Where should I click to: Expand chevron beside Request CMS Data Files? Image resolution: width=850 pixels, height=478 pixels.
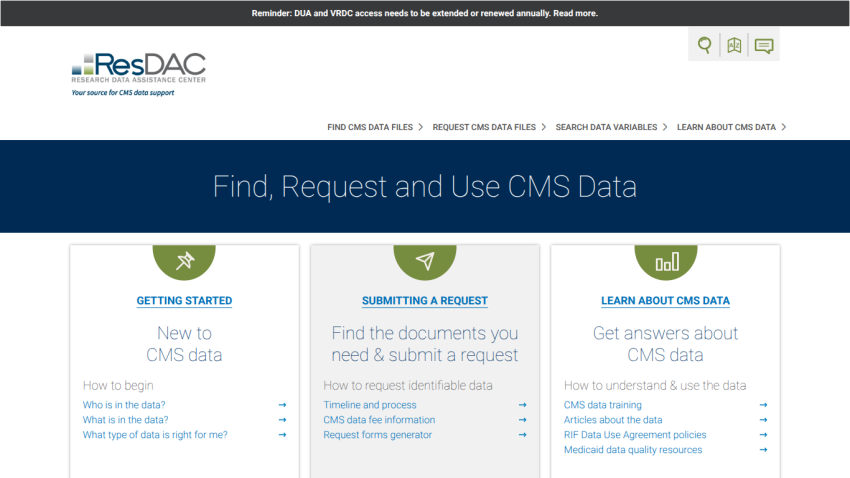(x=543, y=127)
